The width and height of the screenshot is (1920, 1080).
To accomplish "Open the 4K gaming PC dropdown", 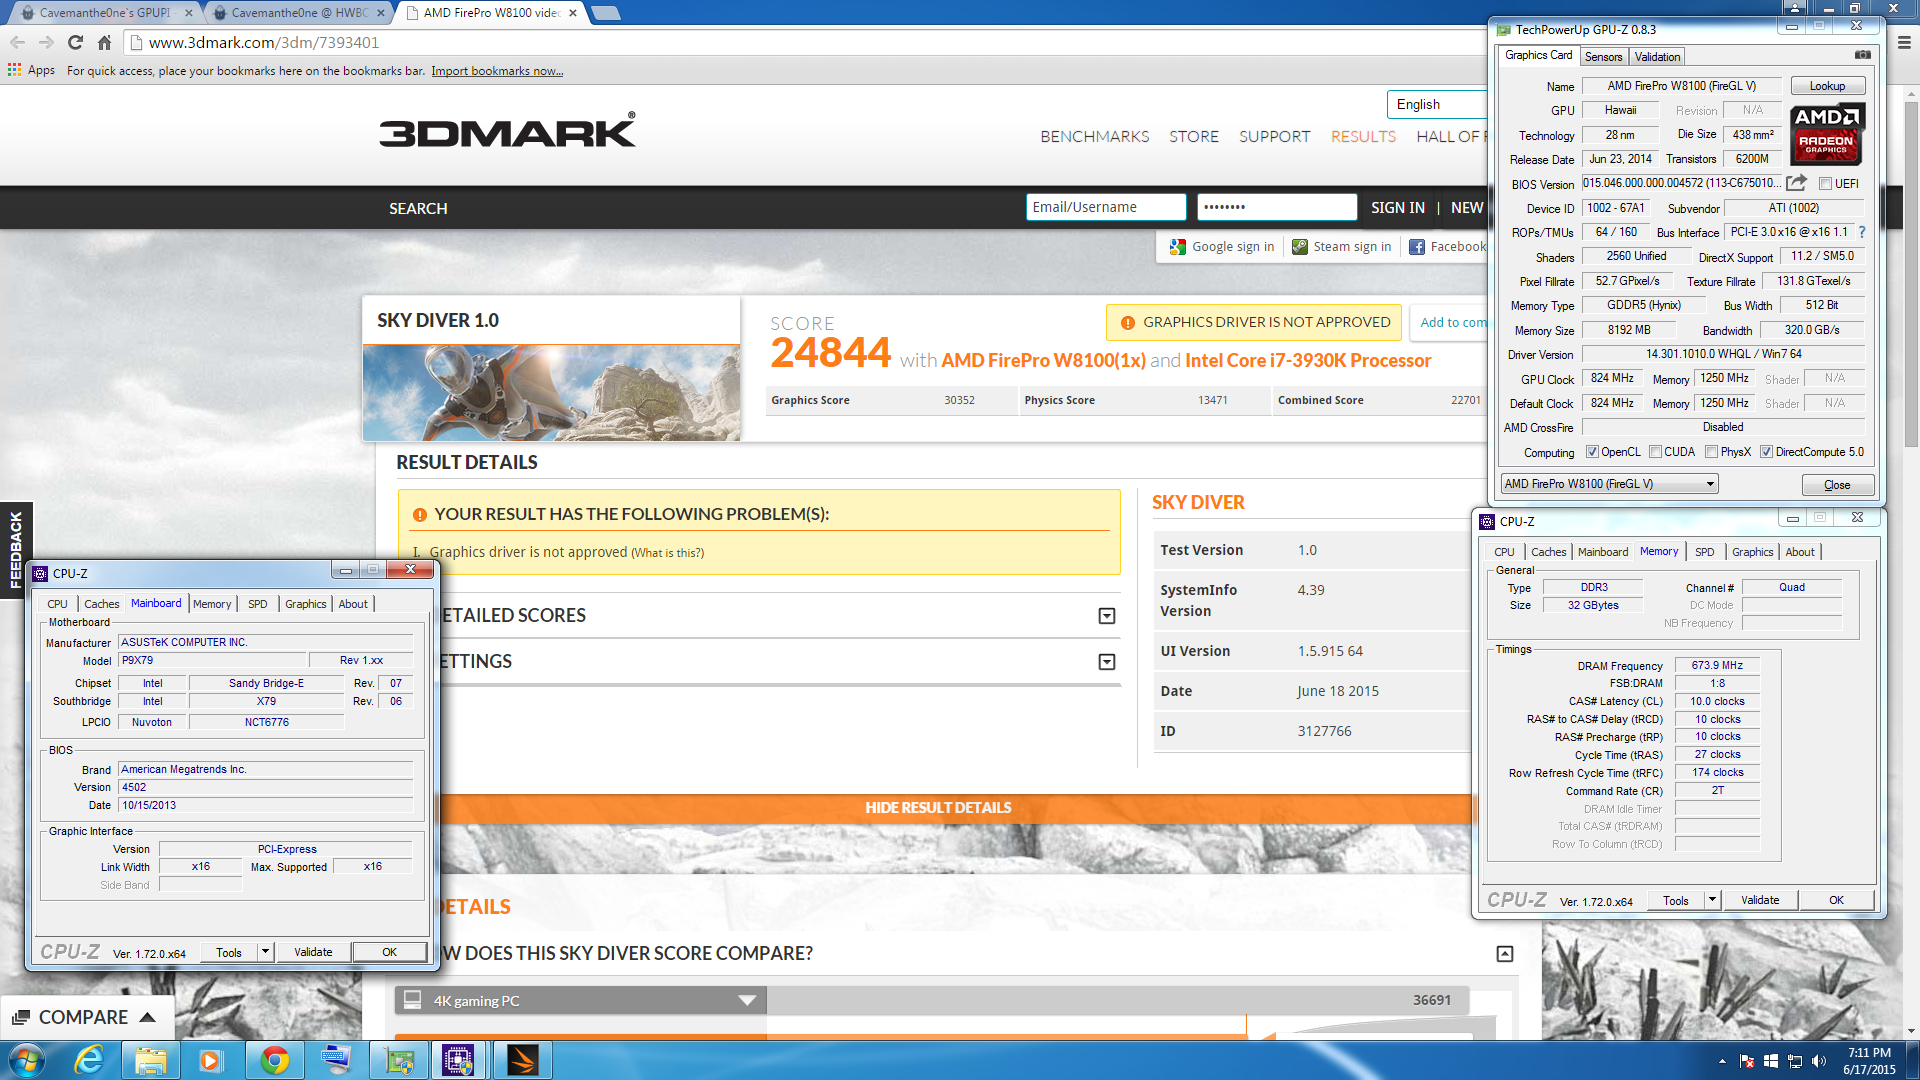I will click(580, 1000).
